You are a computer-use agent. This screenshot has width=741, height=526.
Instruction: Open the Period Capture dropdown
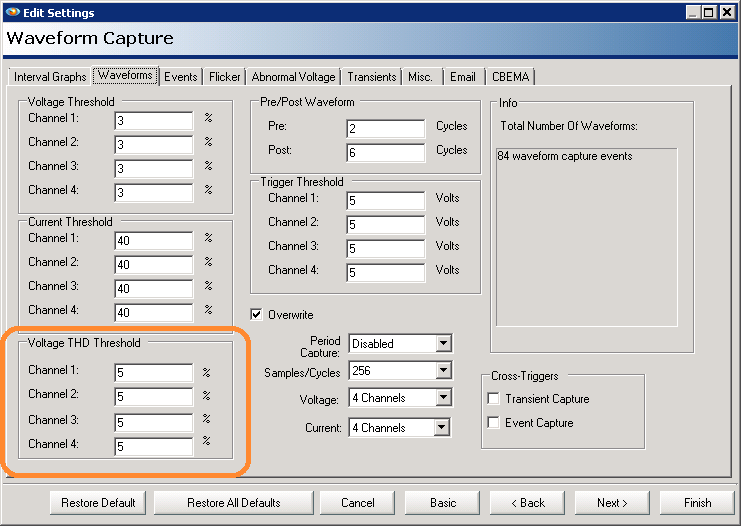point(443,344)
